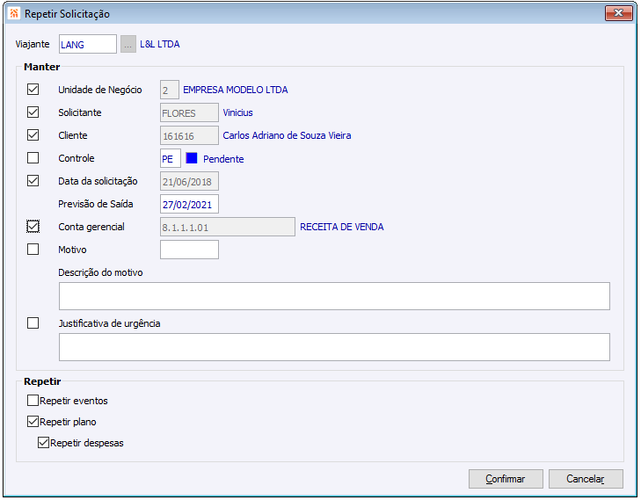Click the blue Pendente color swatch
This screenshot has height=500, width=641.
point(191,158)
